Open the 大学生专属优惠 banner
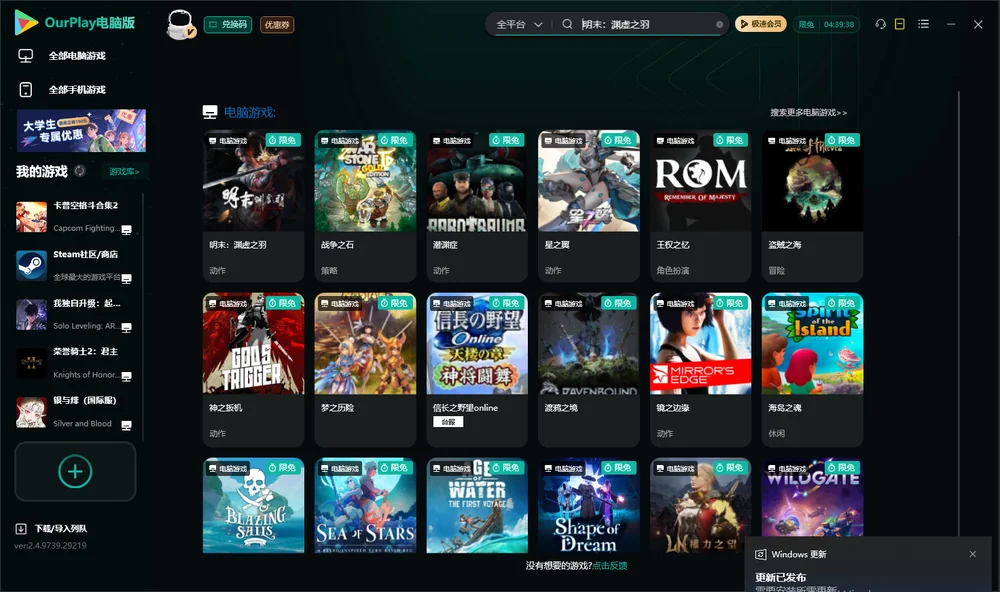1000x592 pixels. (82, 131)
